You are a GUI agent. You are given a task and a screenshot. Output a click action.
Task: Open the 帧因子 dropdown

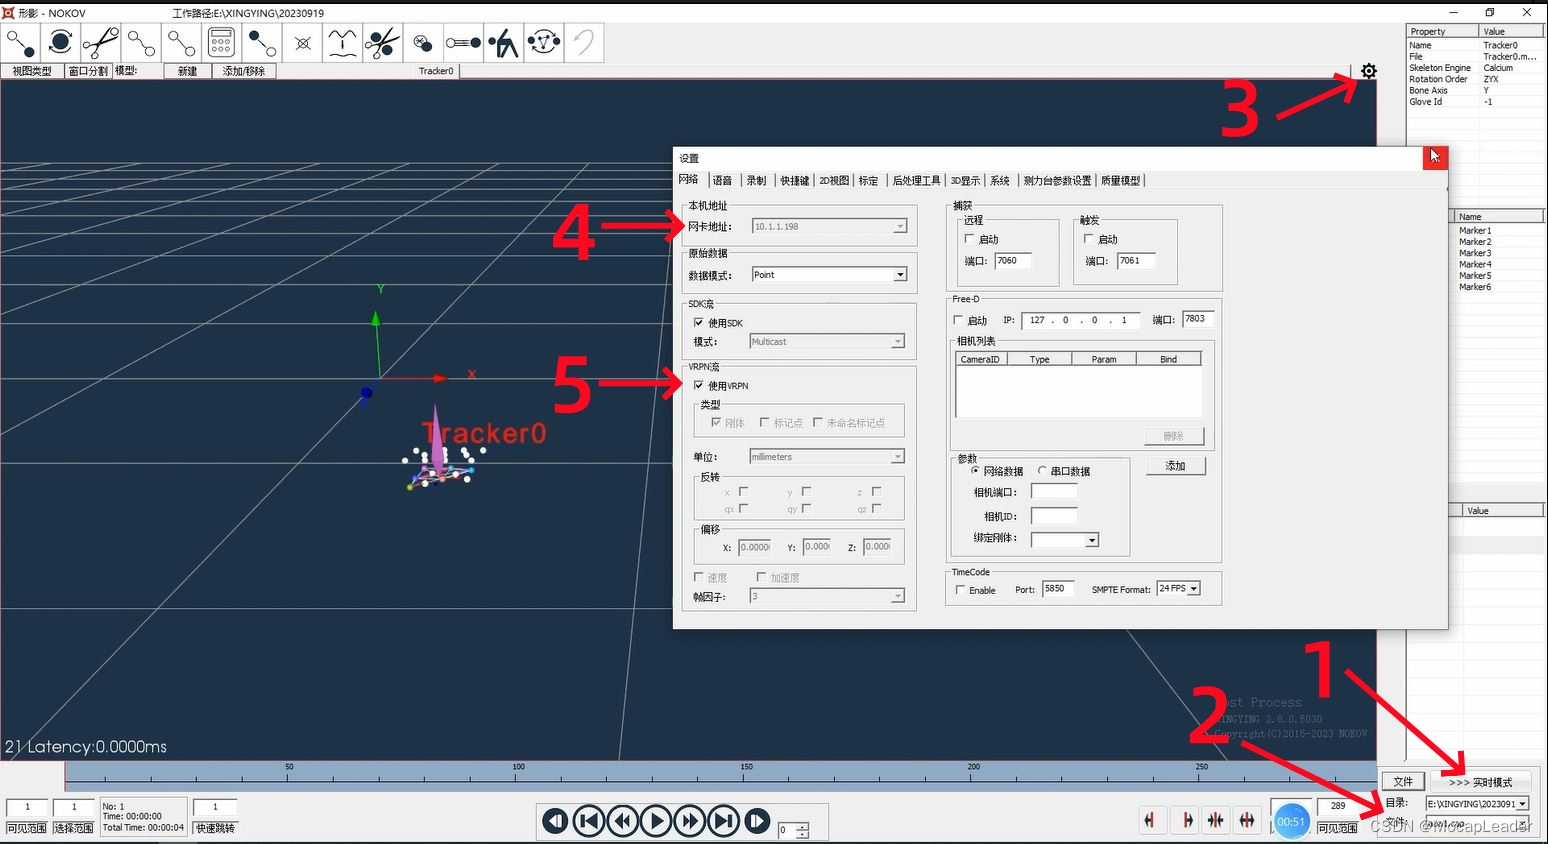point(827,596)
